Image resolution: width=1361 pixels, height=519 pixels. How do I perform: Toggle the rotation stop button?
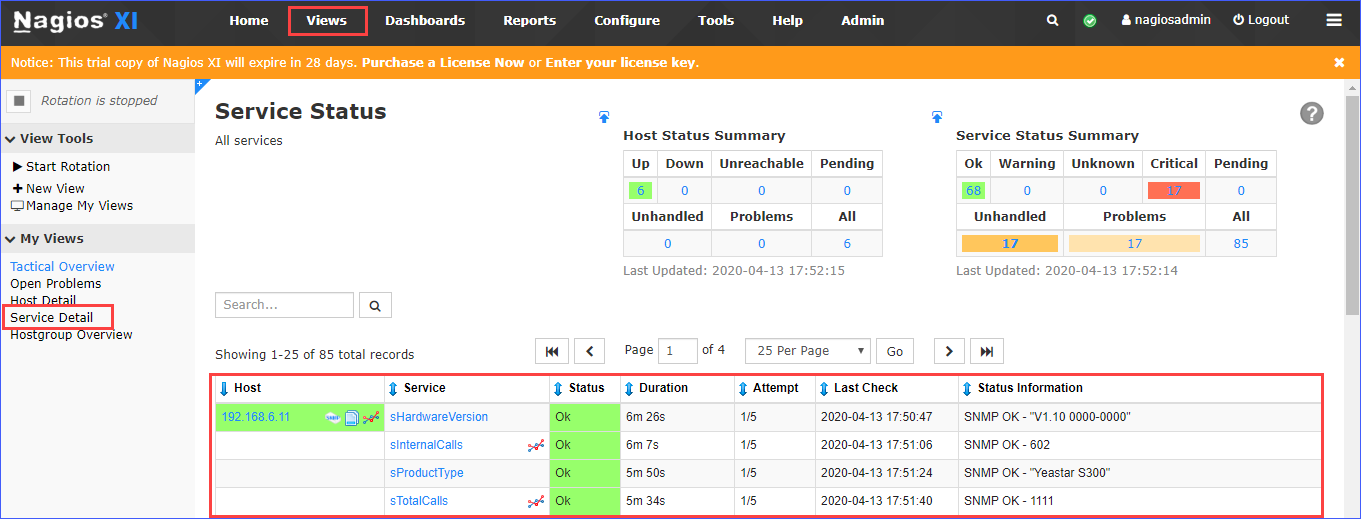pos(19,101)
